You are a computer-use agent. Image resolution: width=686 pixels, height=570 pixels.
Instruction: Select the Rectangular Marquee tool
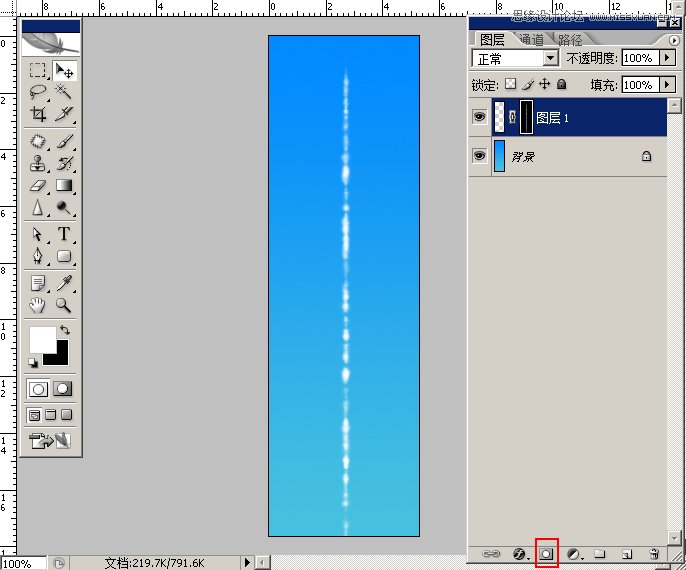(x=38, y=70)
